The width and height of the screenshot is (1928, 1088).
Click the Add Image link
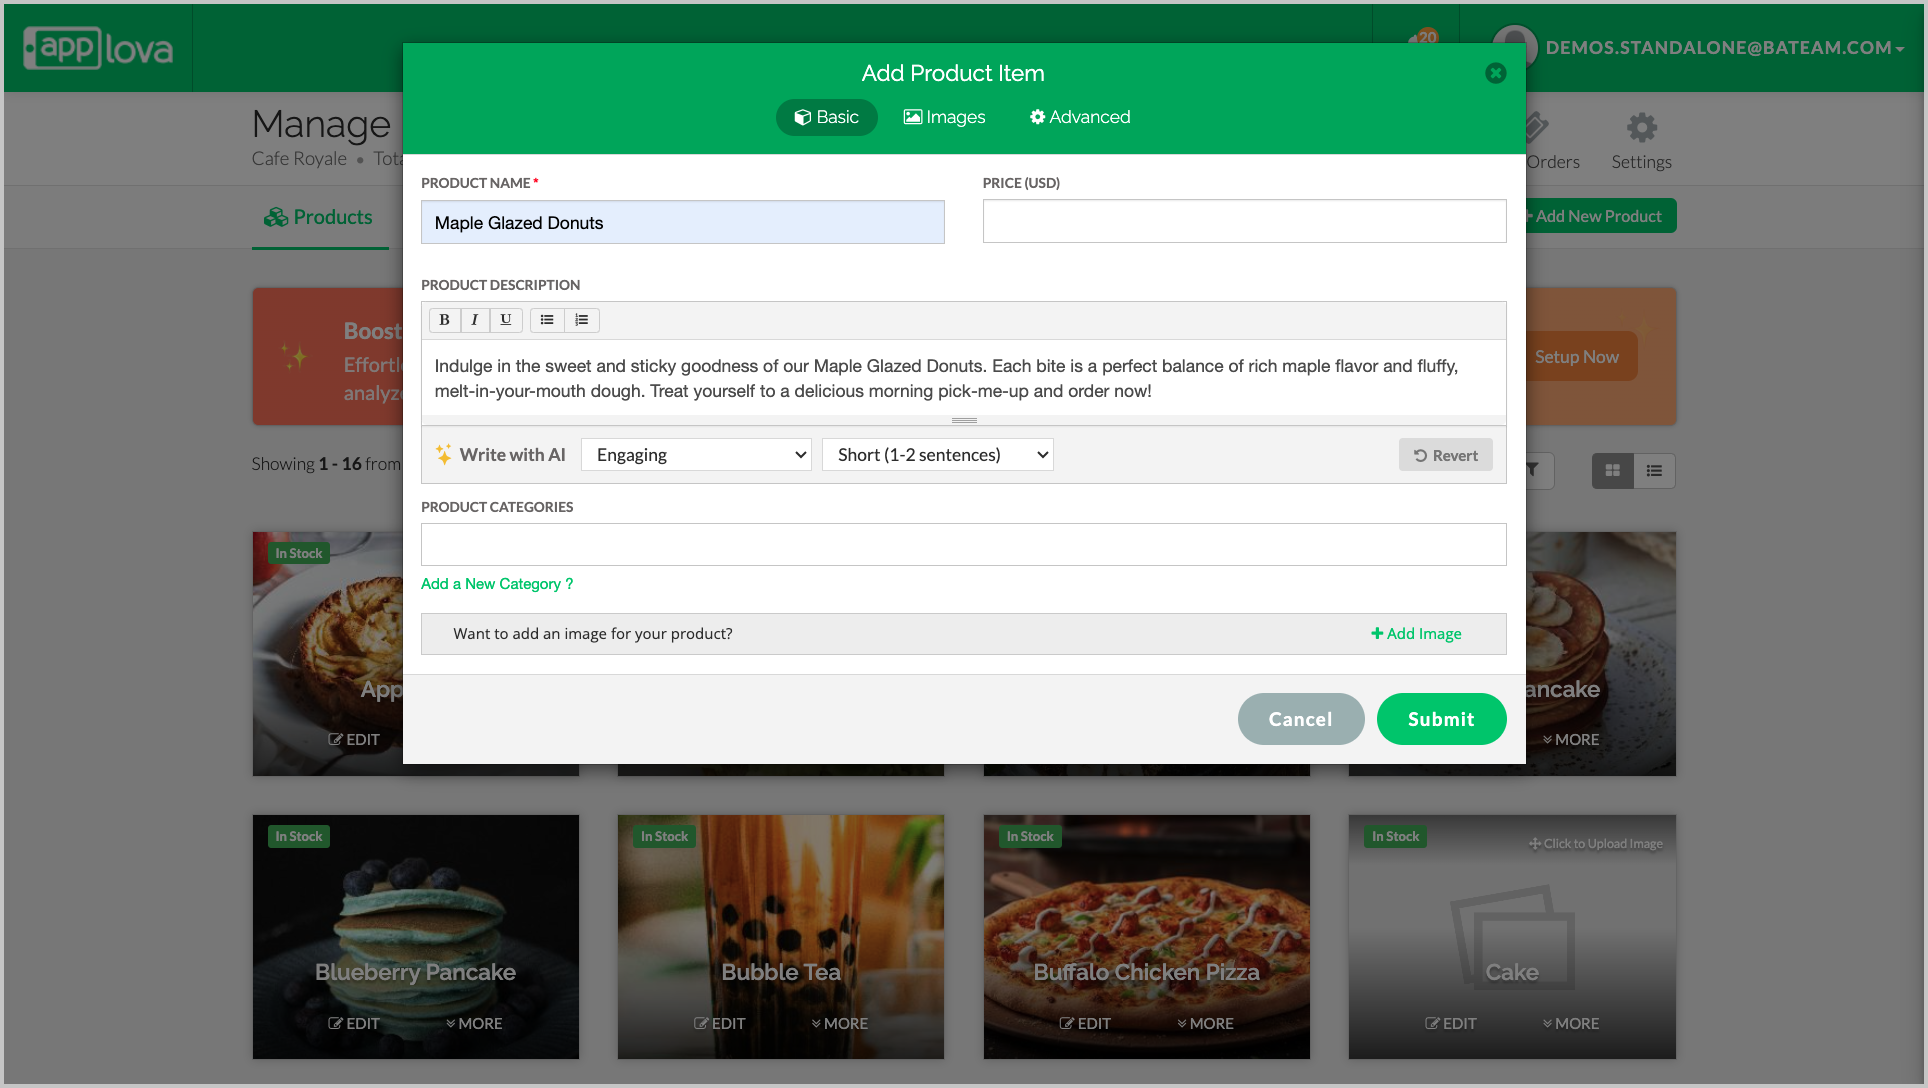(x=1416, y=634)
